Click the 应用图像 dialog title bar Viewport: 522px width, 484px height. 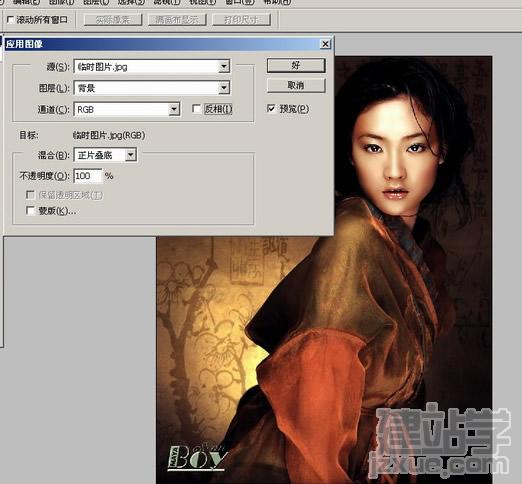168,44
